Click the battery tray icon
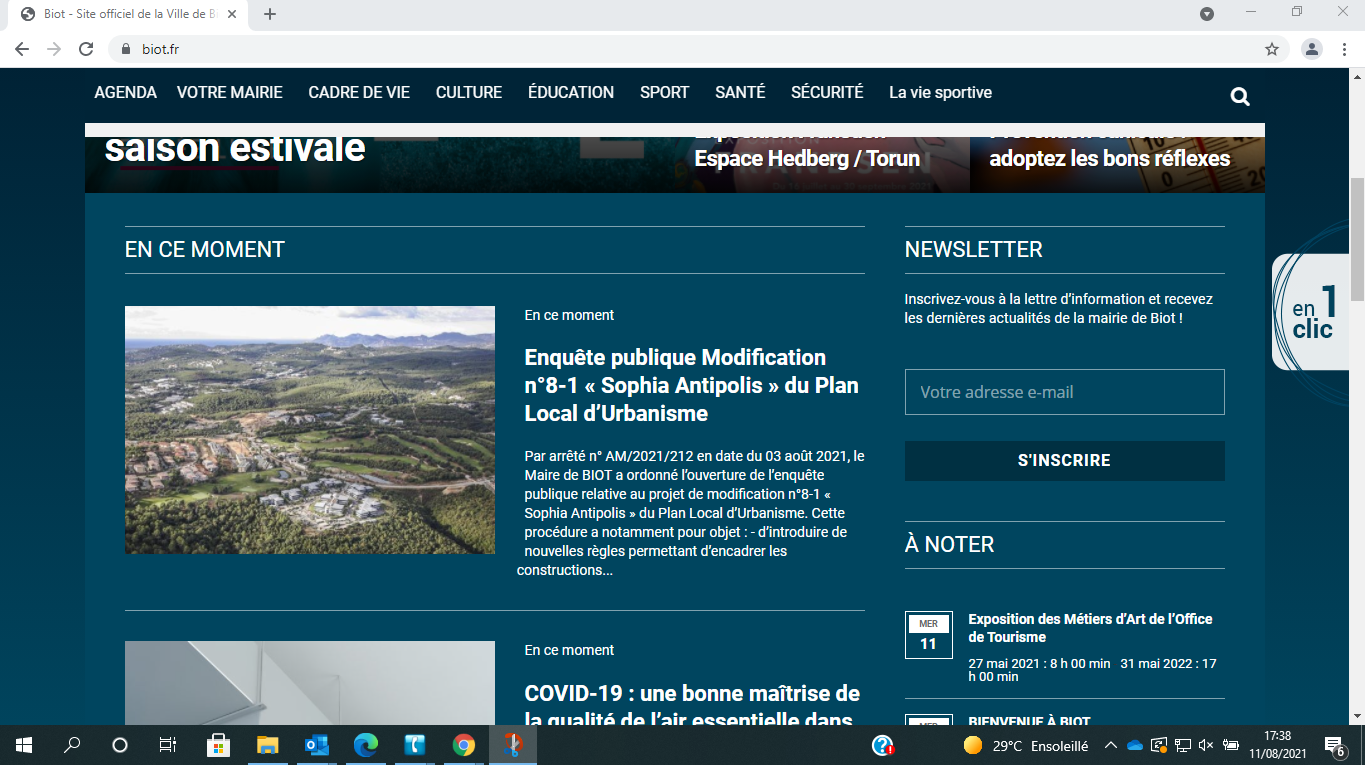The image size is (1365, 765). tap(1230, 745)
